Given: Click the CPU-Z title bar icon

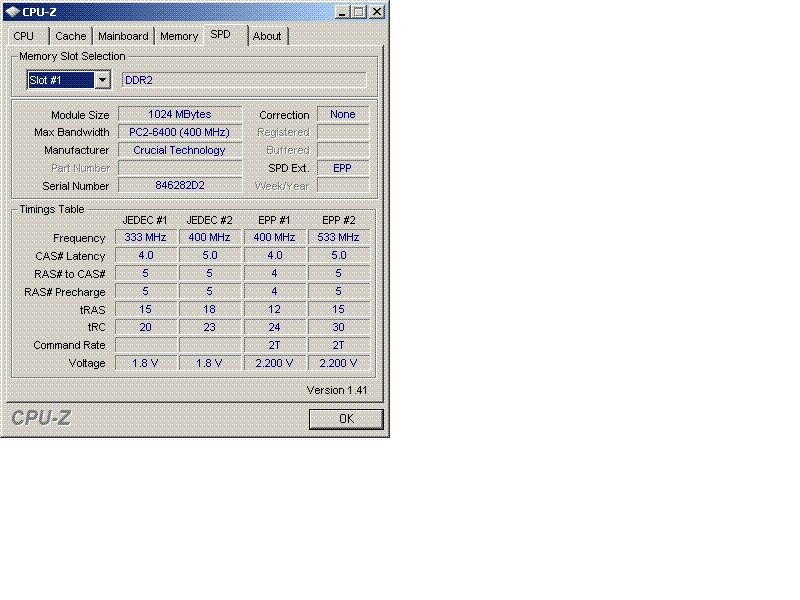Looking at the screenshot, I should [12, 11].
